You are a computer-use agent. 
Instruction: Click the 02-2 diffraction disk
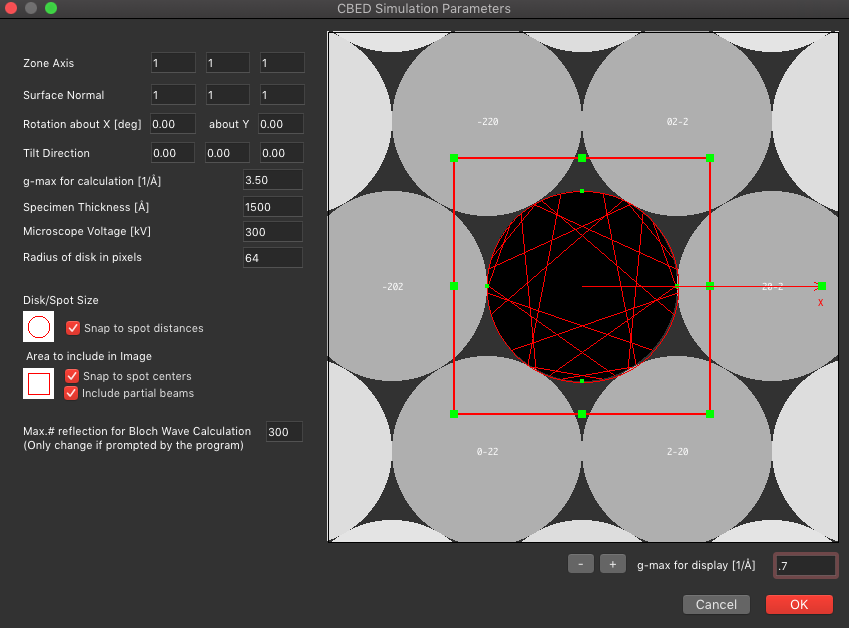point(677,122)
